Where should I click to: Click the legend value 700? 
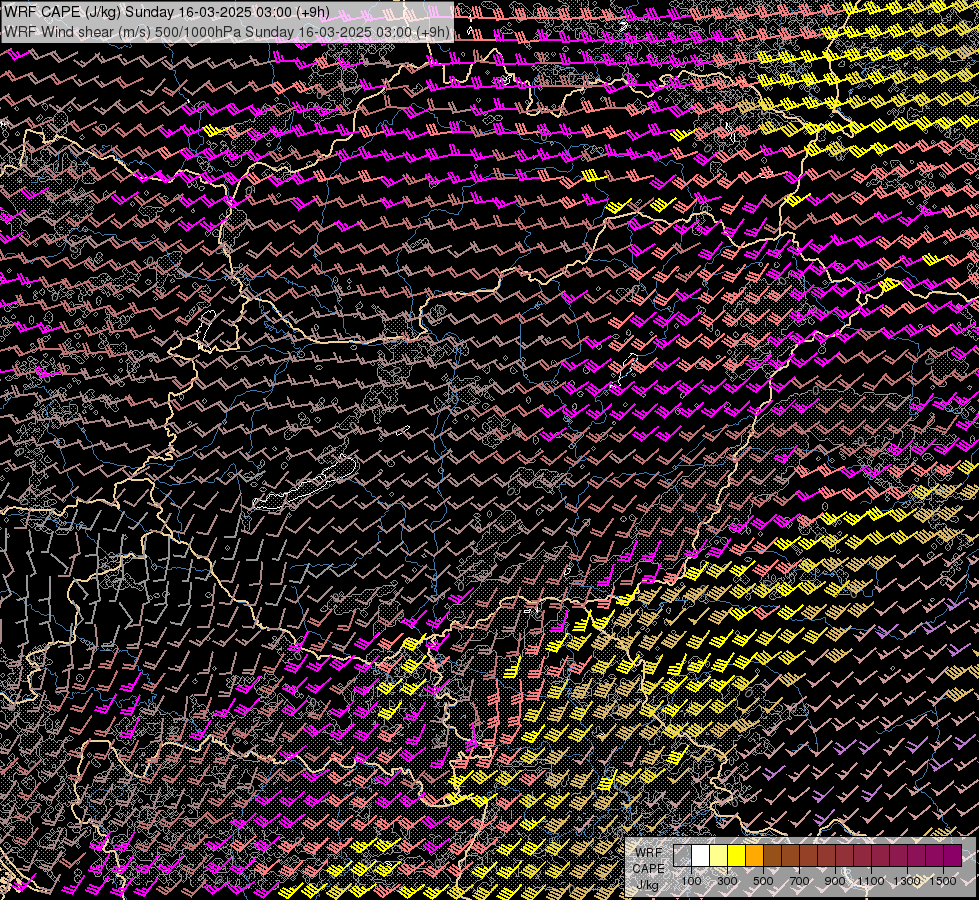799,881
